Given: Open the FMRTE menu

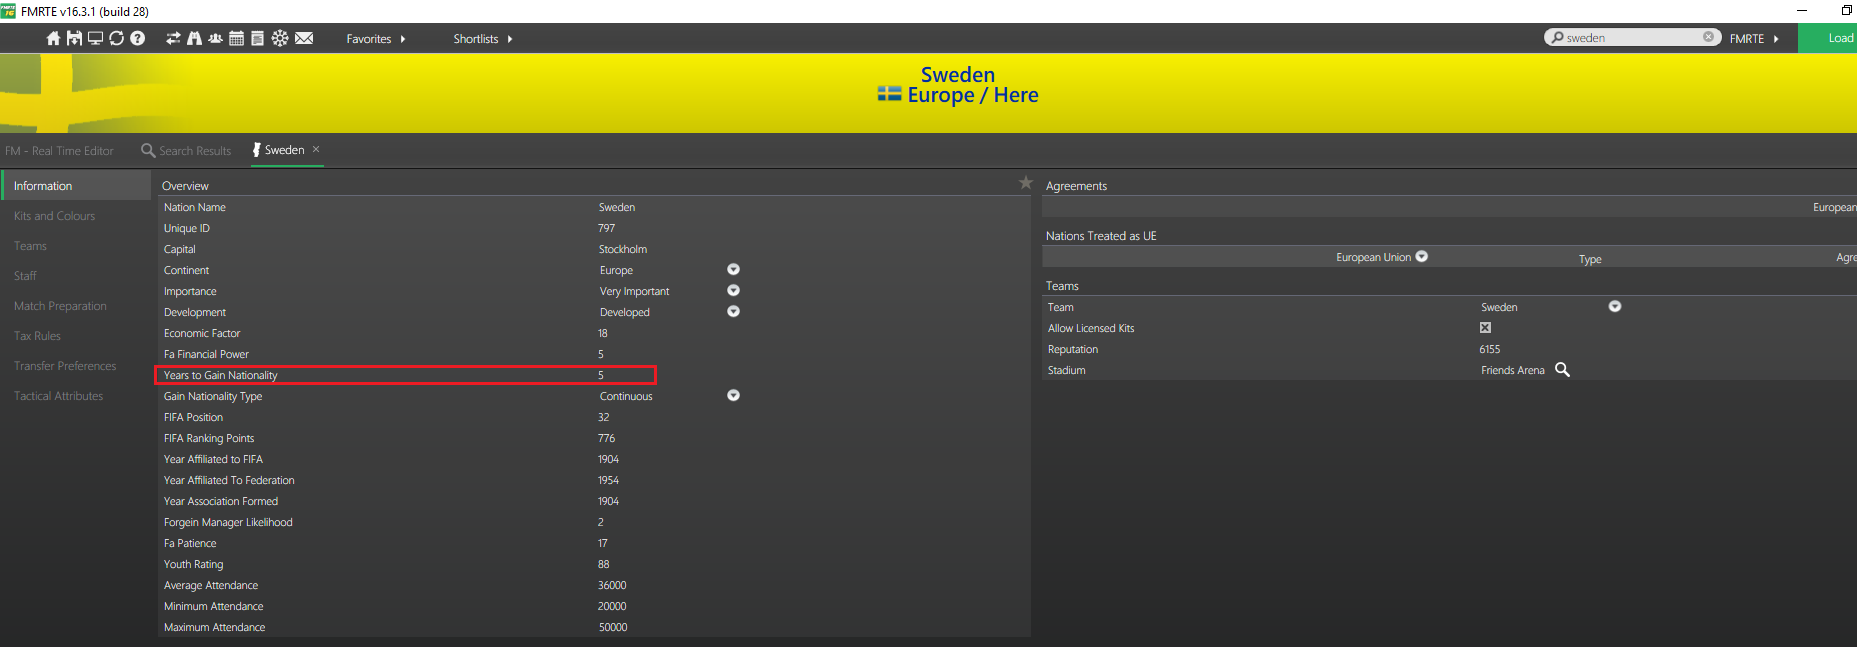Looking at the screenshot, I should click(x=1754, y=39).
